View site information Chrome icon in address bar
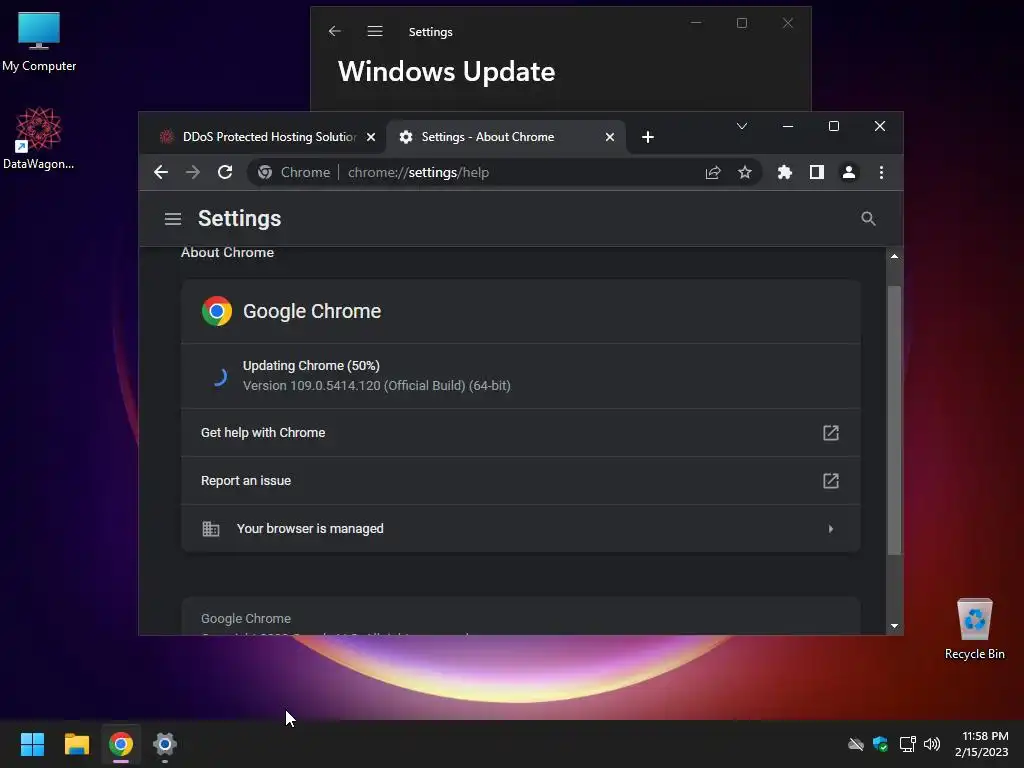Screen dimensions: 1024x768 (x=264, y=172)
